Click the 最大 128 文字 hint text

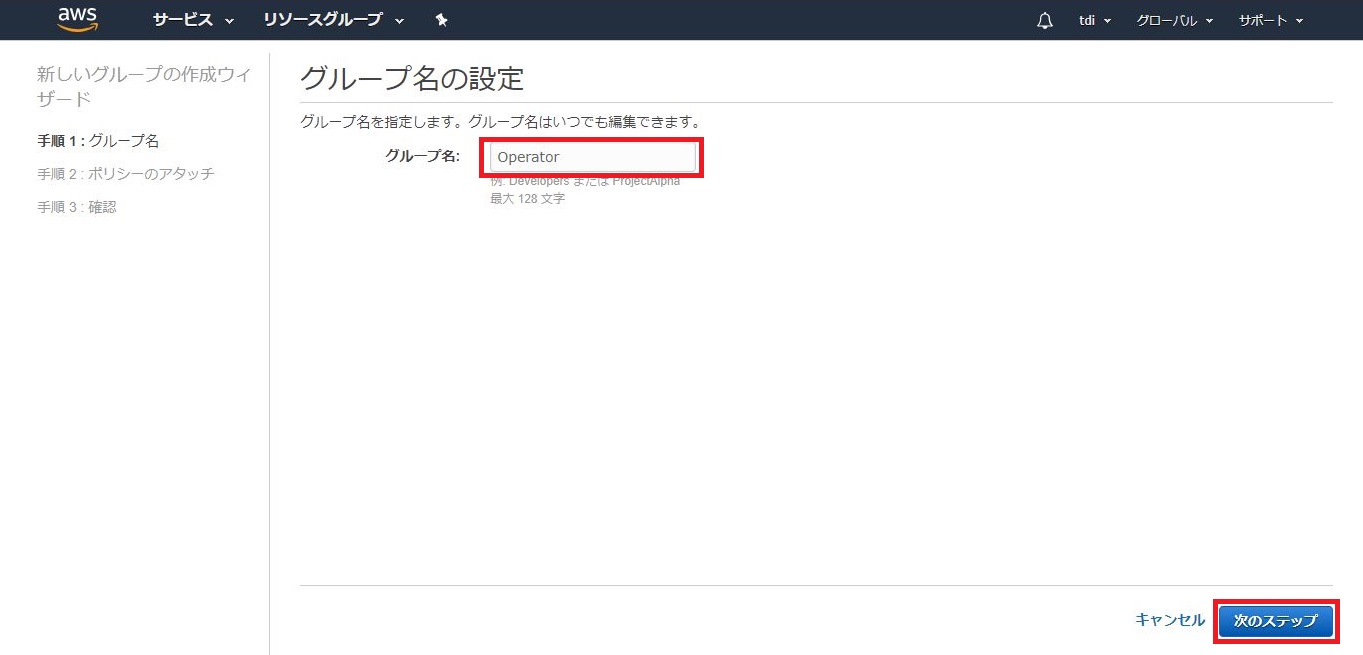[x=527, y=198]
